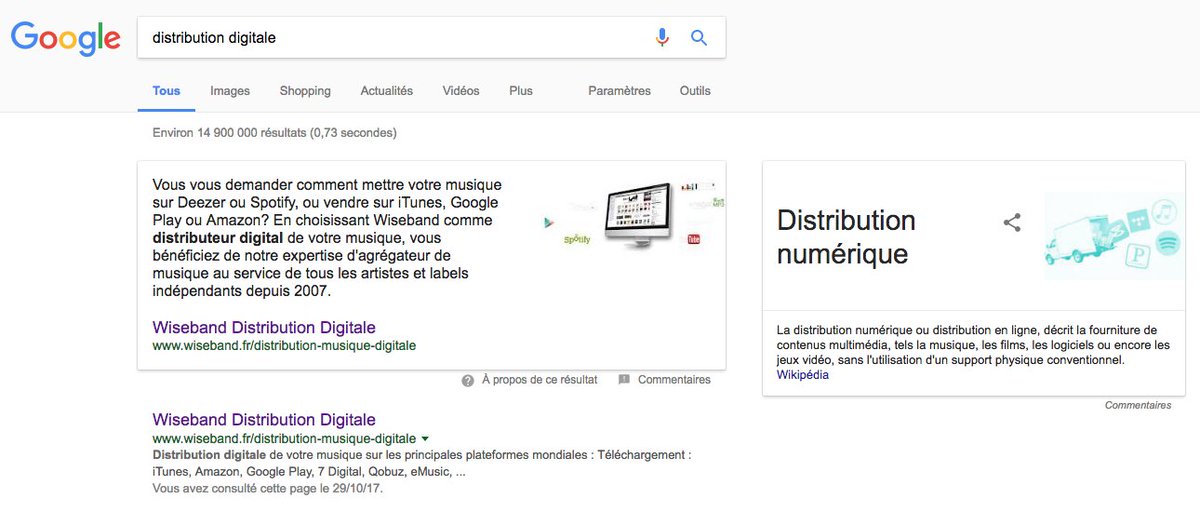Open the second Wiseband Distribution Digitale result

click(x=264, y=420)
